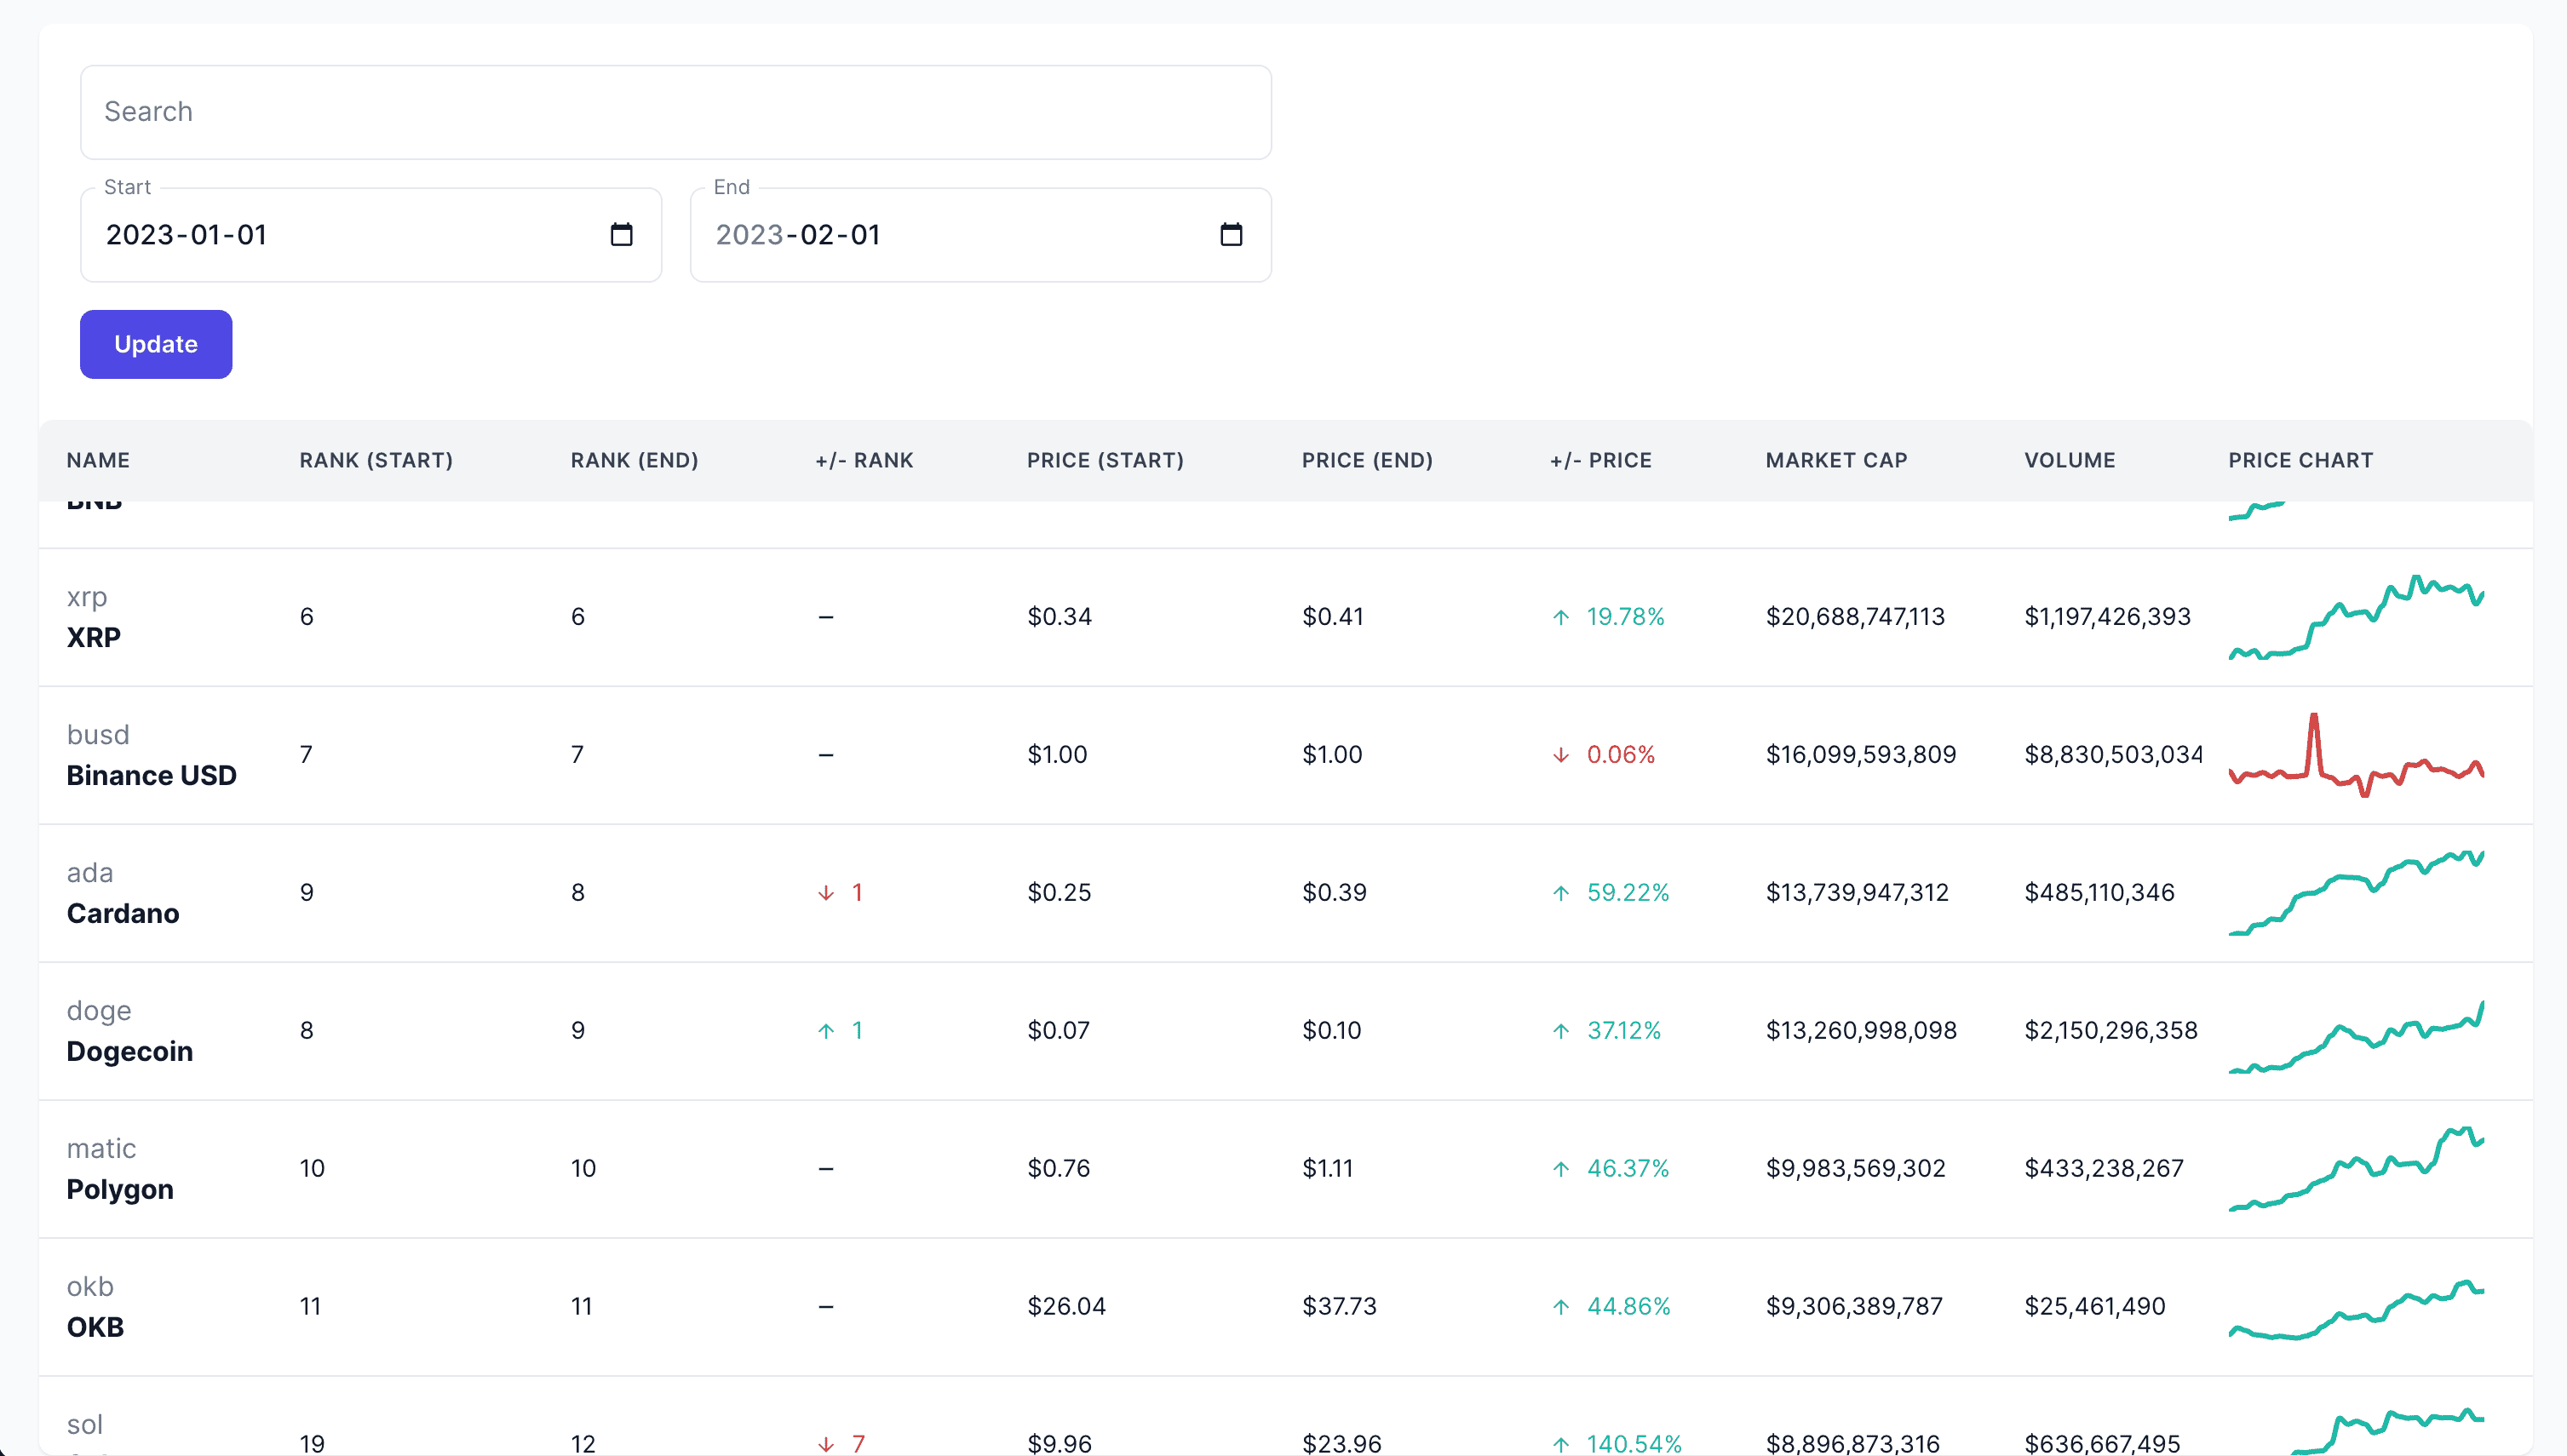Select the OKB coin name
This screenshot has height=1456, width=2567.
click(x=95, y=1327)
